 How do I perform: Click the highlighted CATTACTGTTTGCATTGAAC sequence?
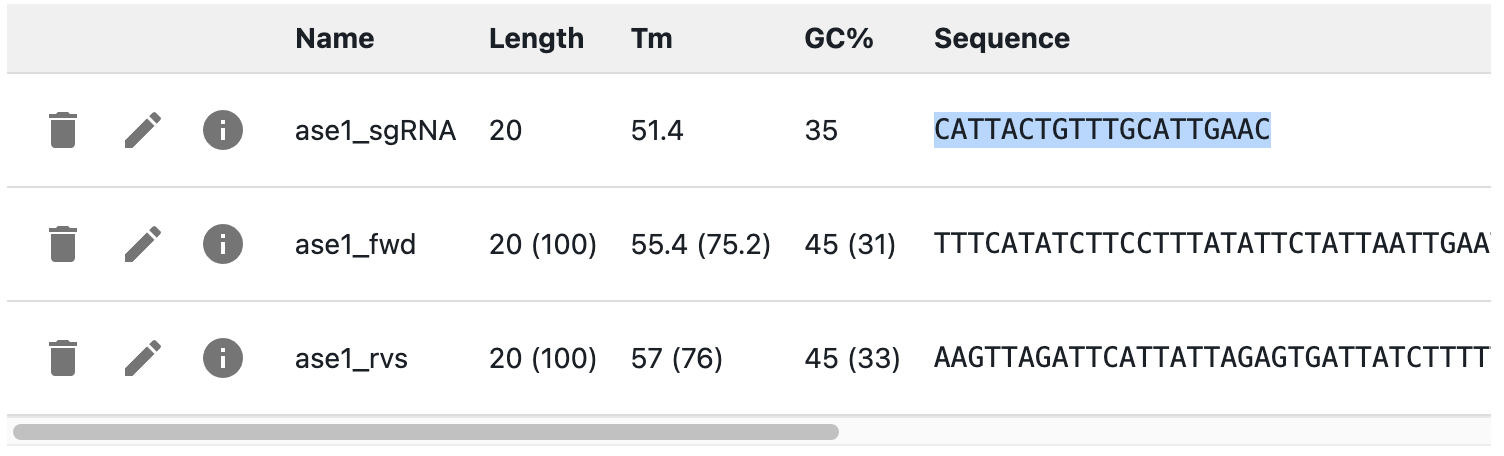1102,130
